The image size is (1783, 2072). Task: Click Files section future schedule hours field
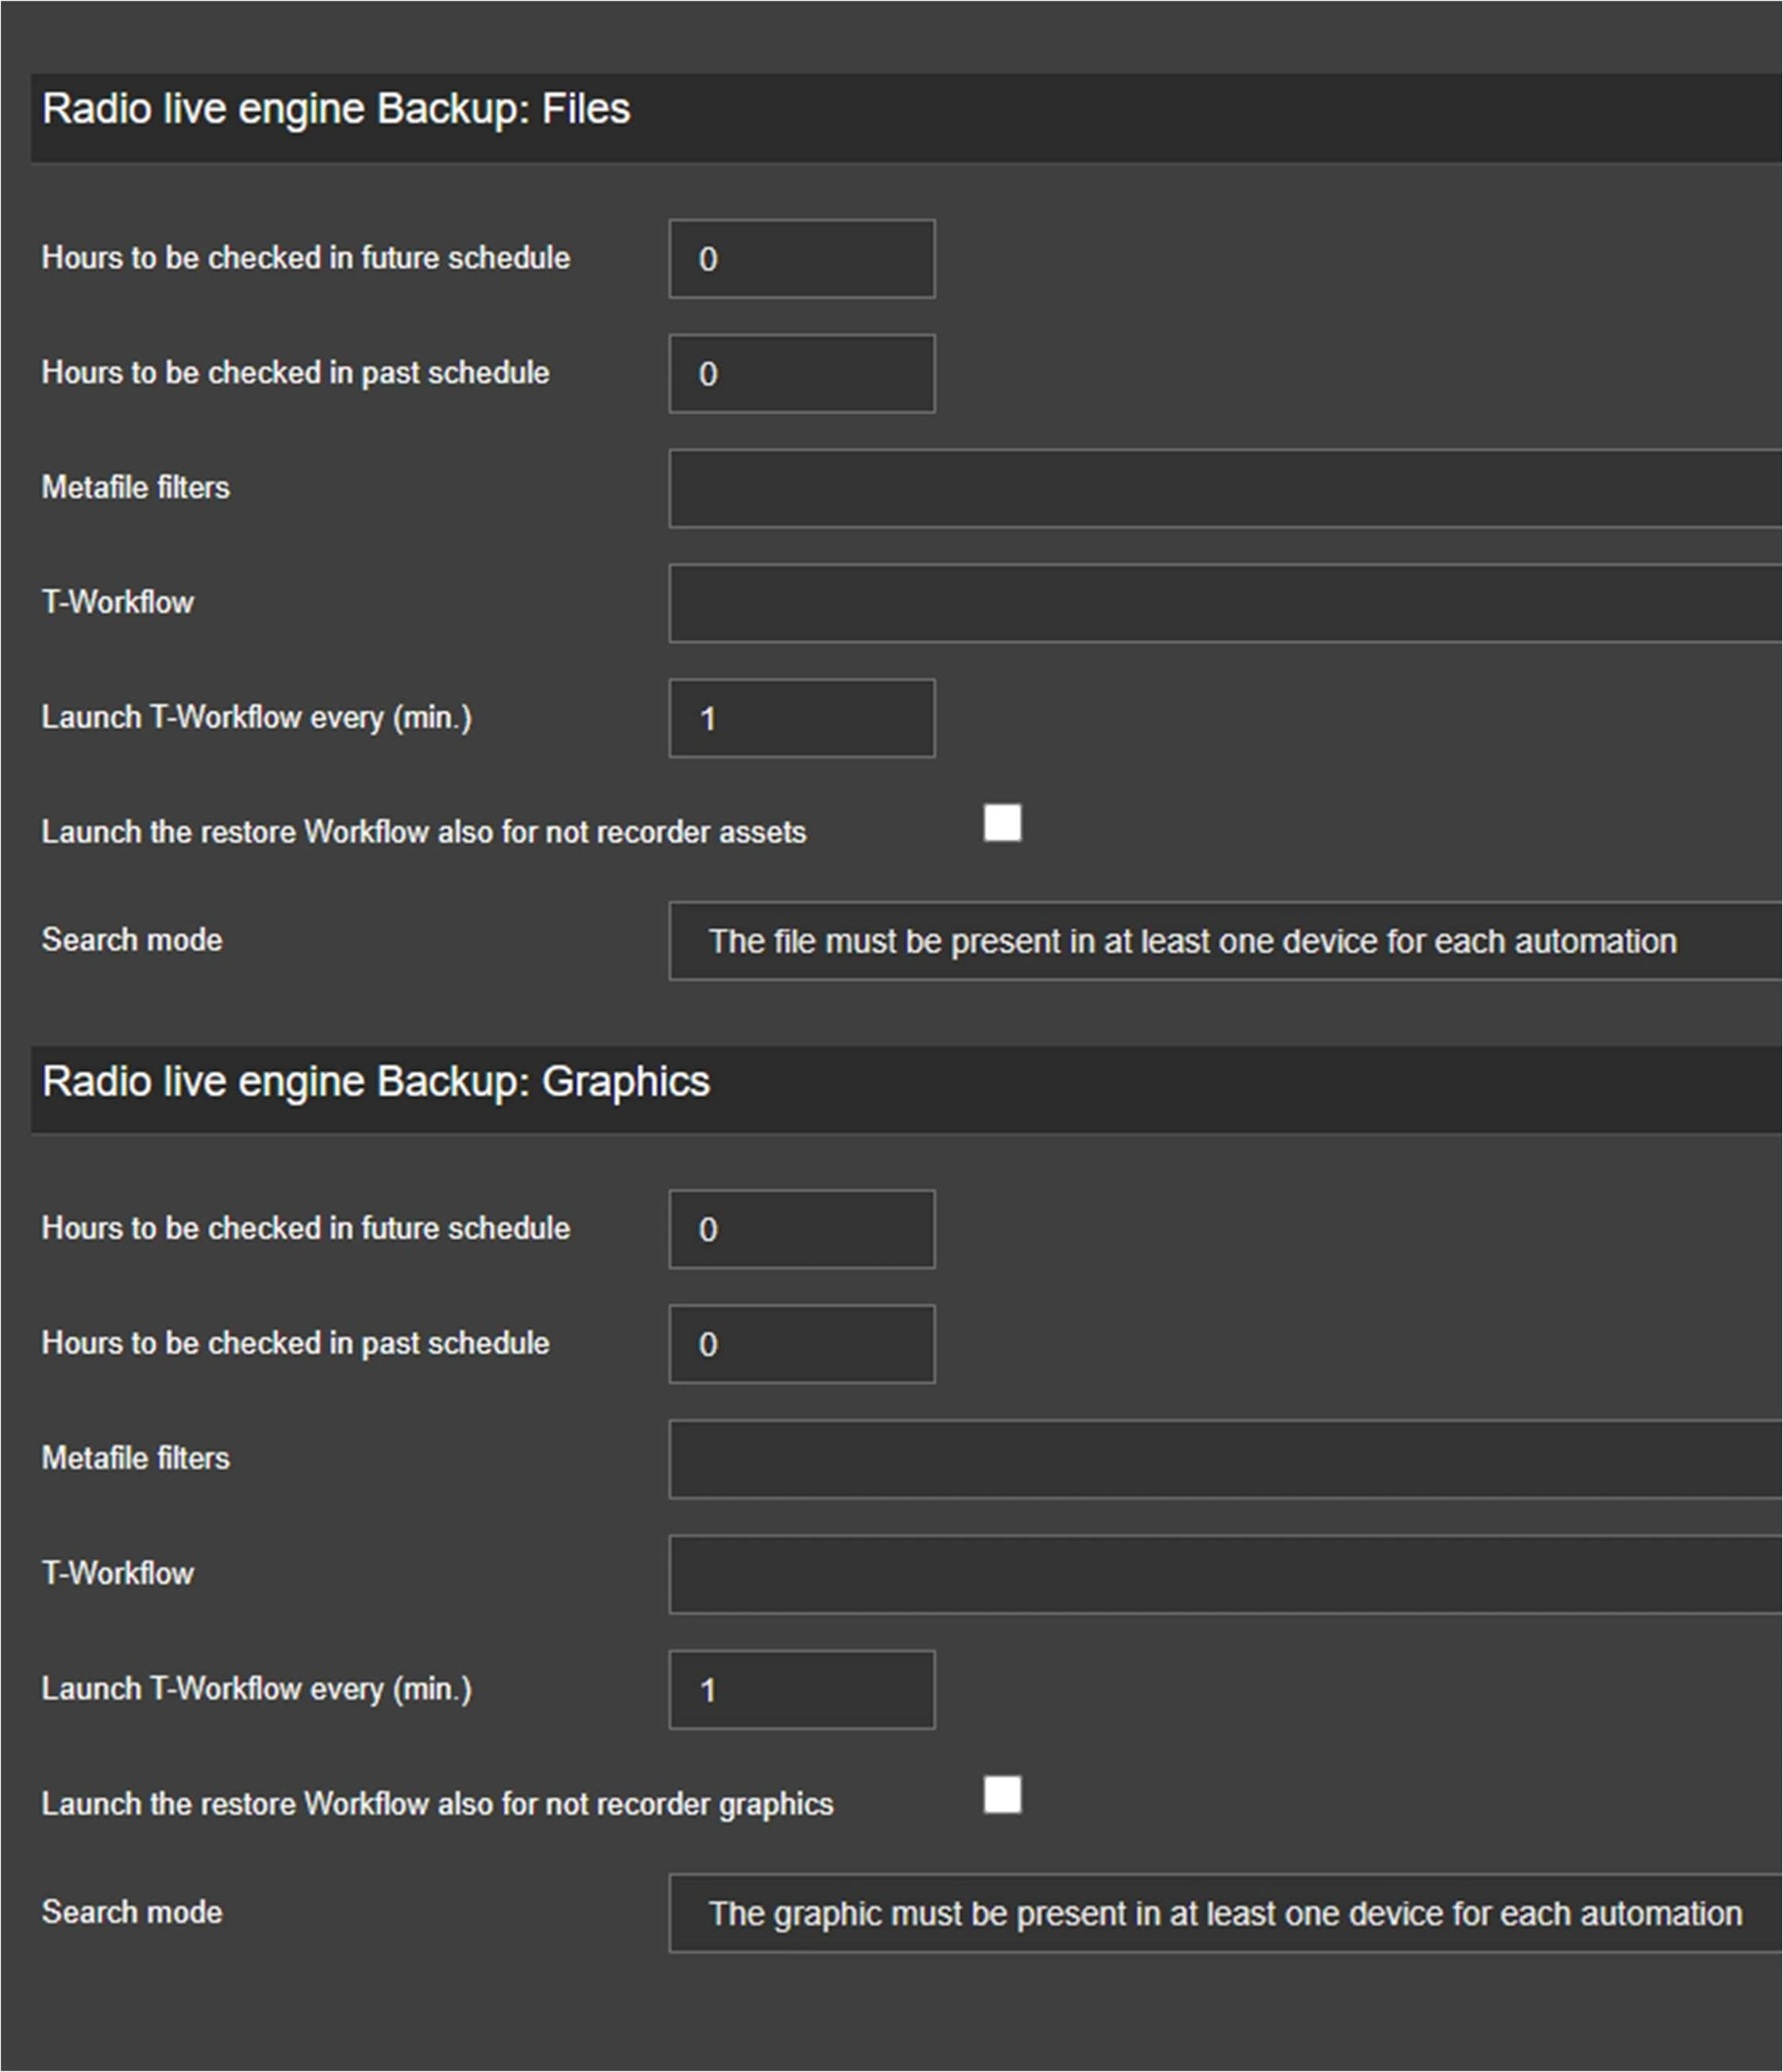[x=801, y=259]
